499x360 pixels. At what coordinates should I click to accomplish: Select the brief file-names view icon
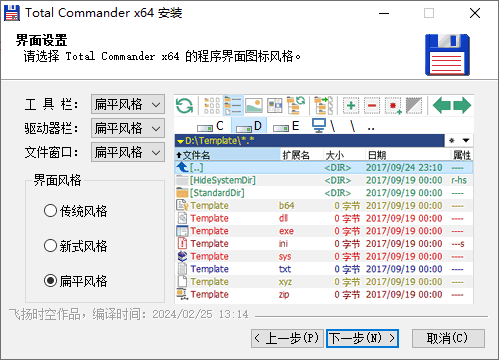[212, 106]
